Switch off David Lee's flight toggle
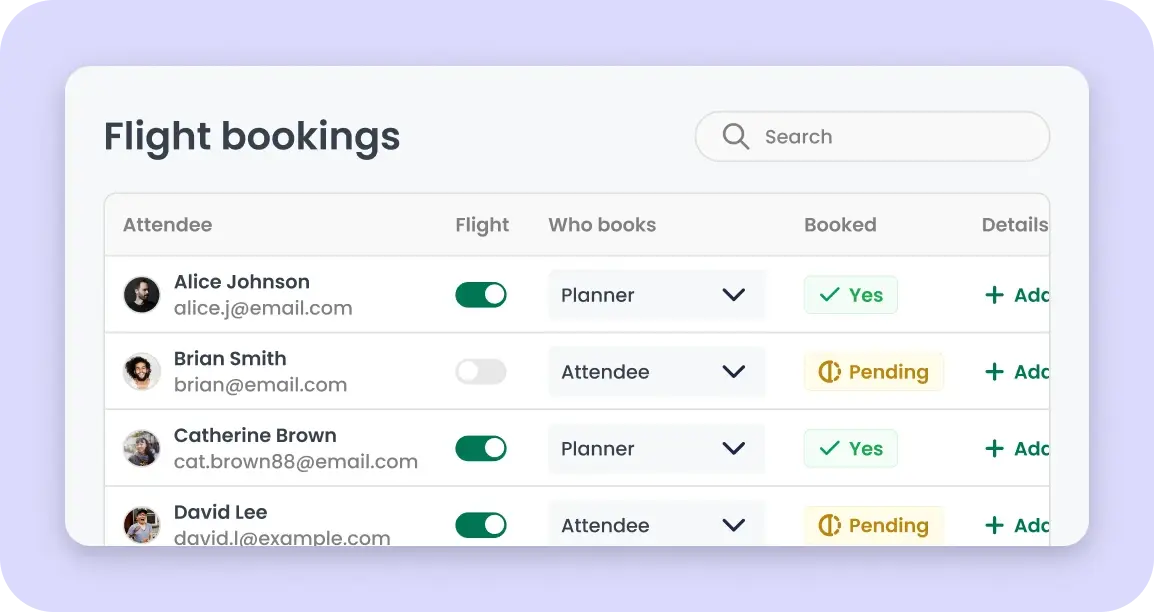Viewport: 1154px width, 612px height. coord(481,525)
